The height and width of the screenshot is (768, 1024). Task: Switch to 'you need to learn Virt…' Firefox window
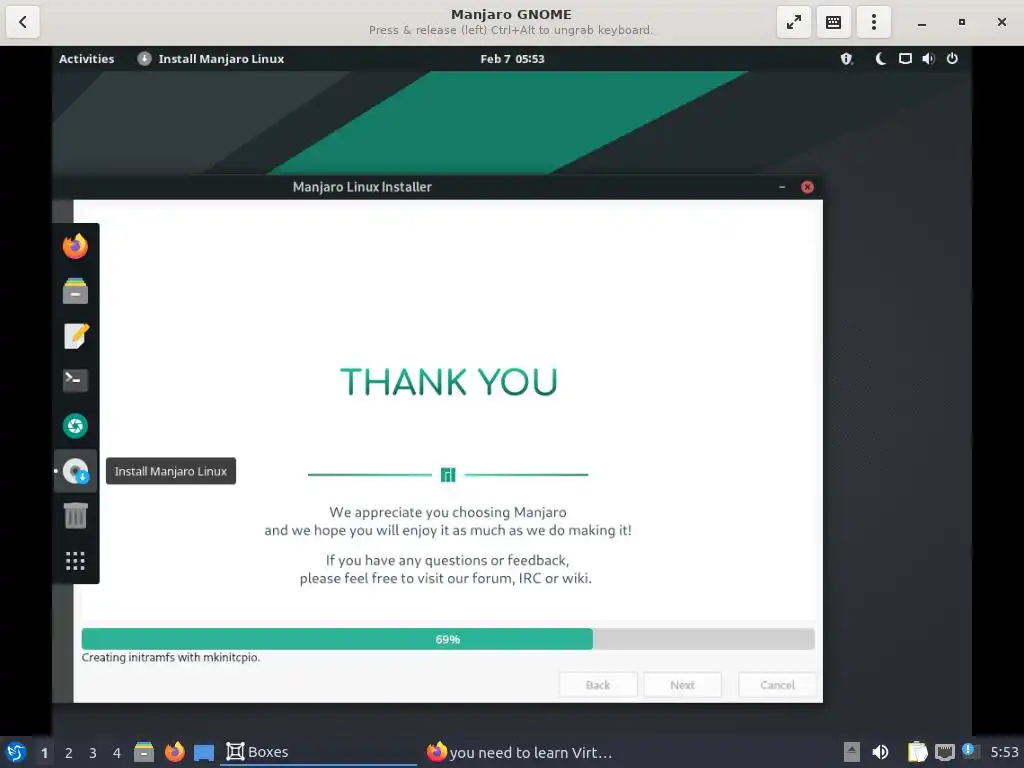(x=520, y=752)
